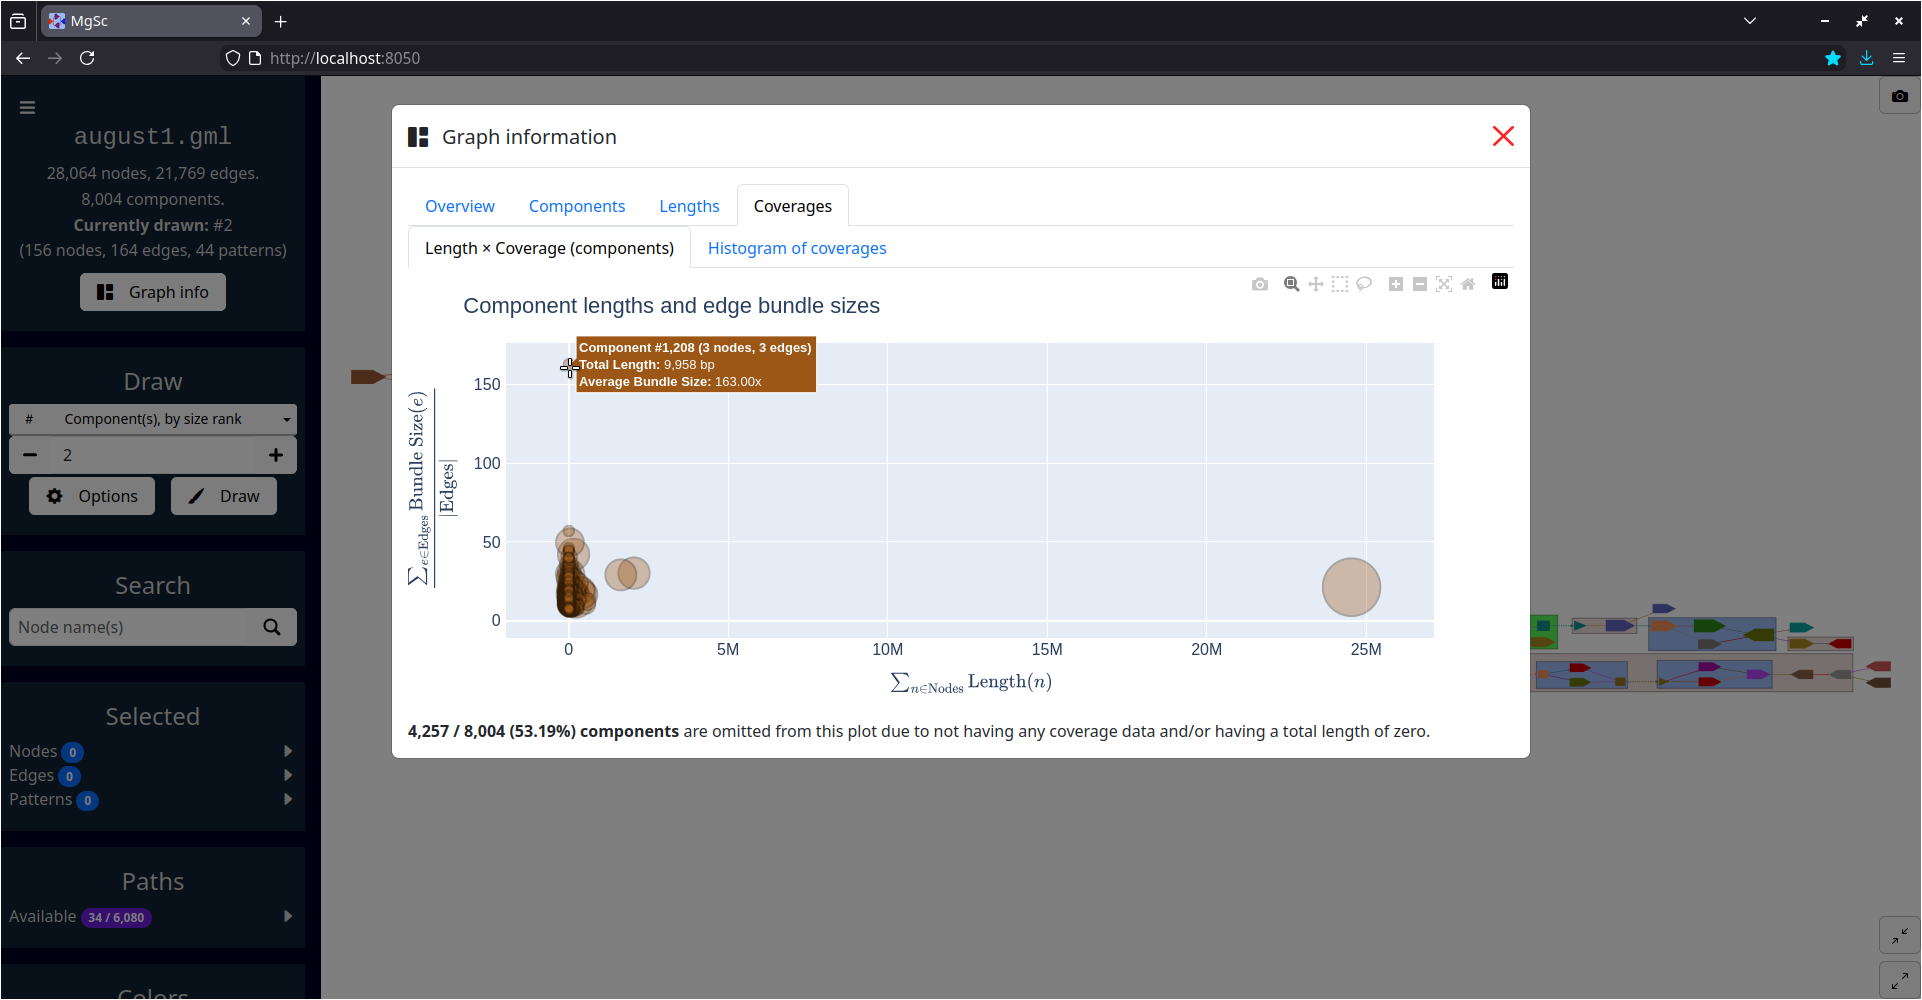Open the browser application menu

pos(1899,58)
